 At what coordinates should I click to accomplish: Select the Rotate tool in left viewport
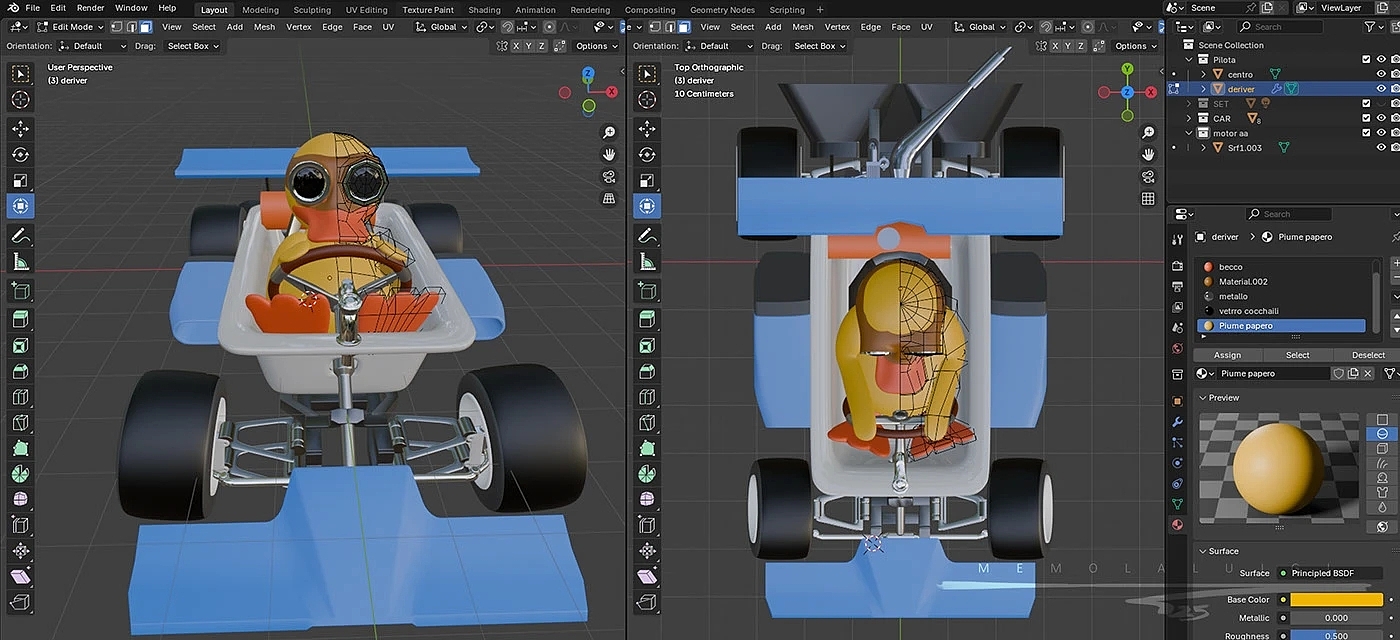pyautogui.click(x=20, y=155)
